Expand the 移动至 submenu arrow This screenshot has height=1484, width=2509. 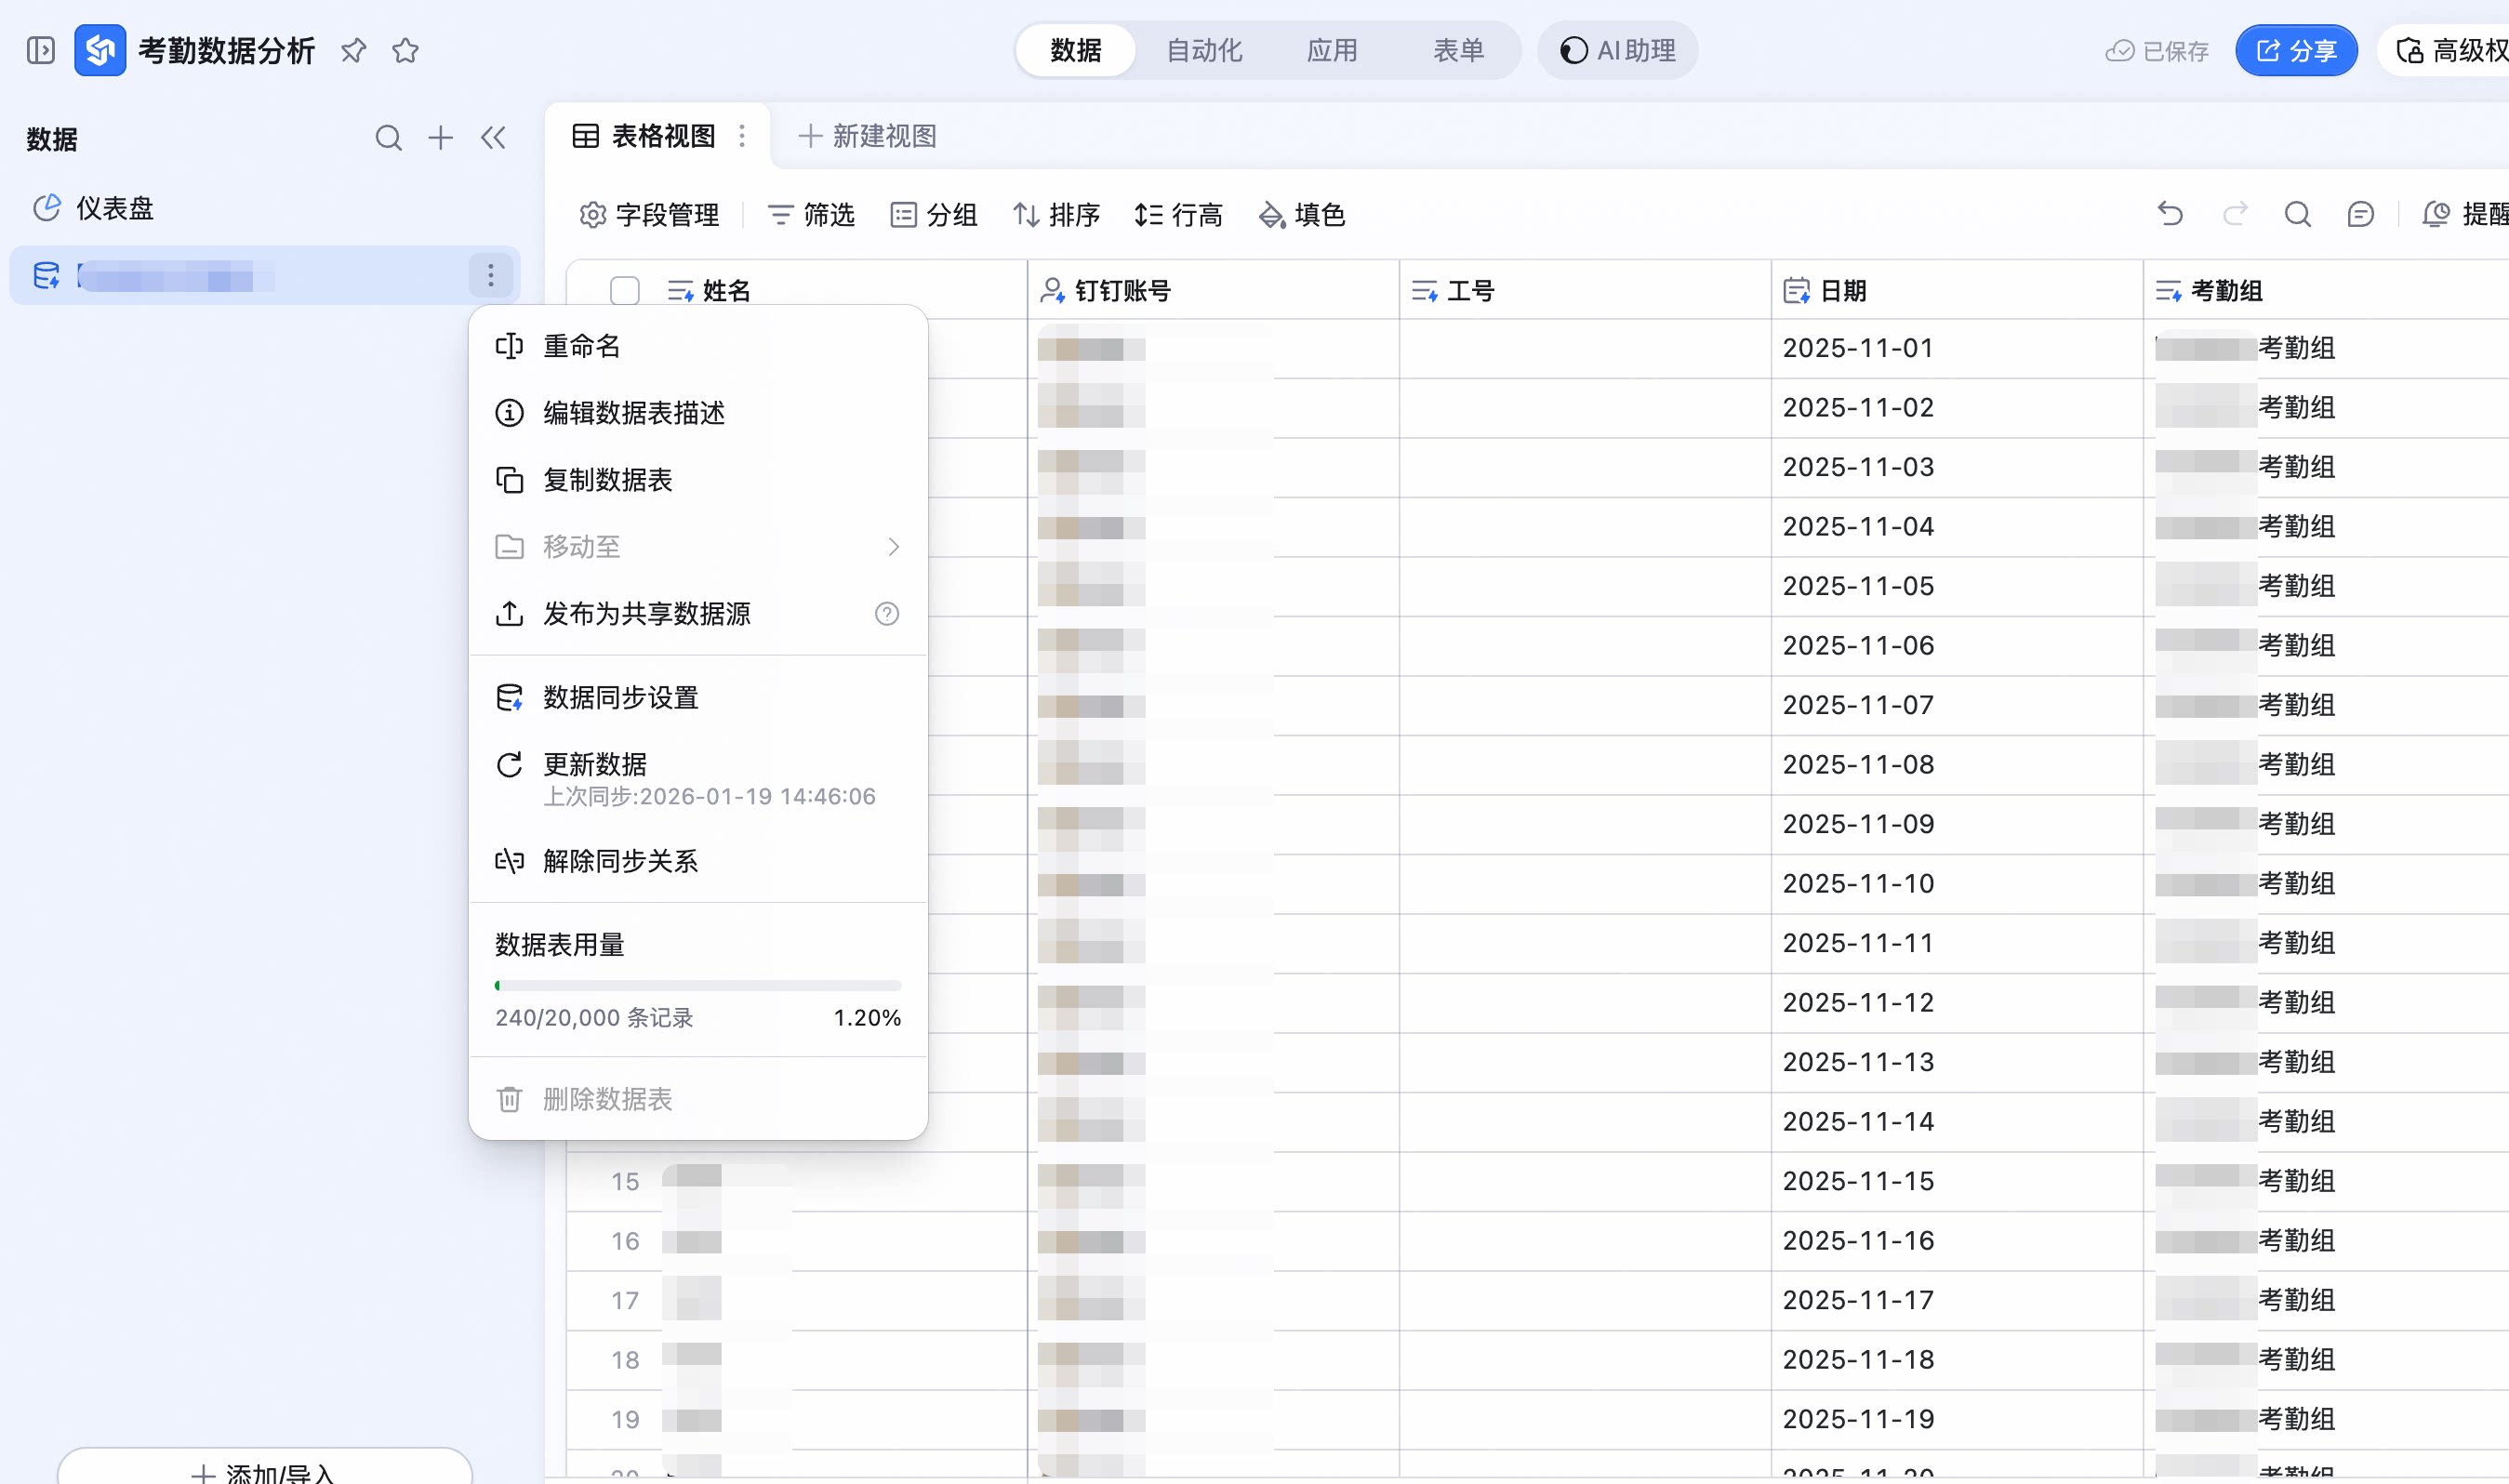pyautogui.click(x=894, y=547)
